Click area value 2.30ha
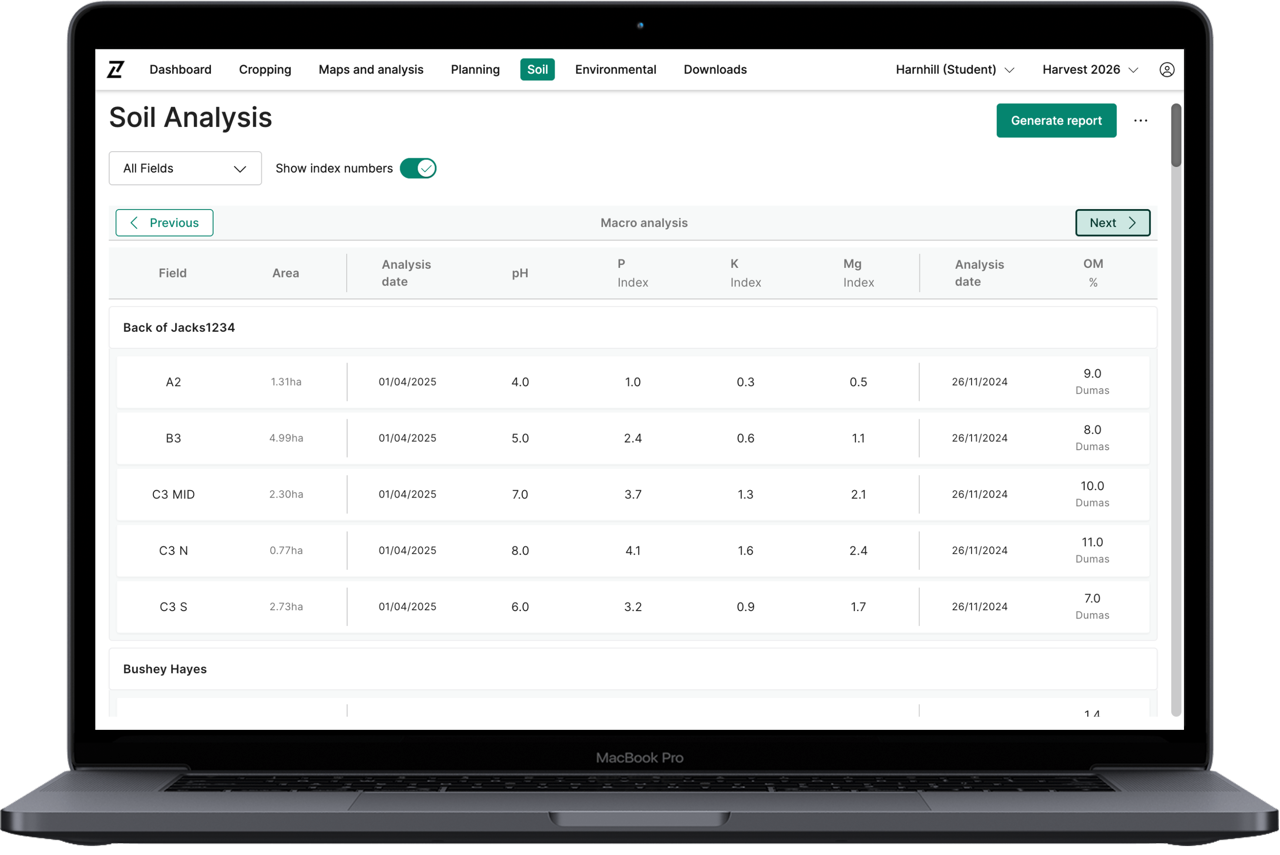Image resolution: width=1280 pixels, height=855 pixels. (x=286, y=494)
